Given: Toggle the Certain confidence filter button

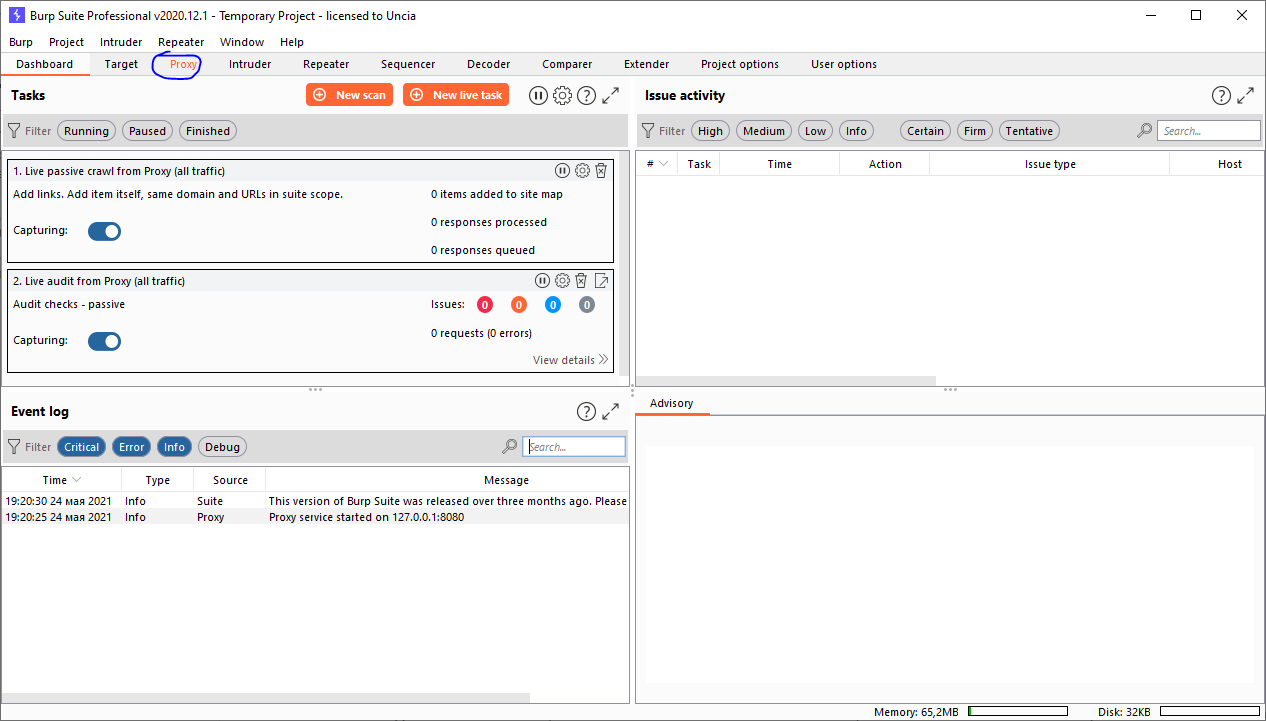Looking at the screenshot, I should (925, 131).
